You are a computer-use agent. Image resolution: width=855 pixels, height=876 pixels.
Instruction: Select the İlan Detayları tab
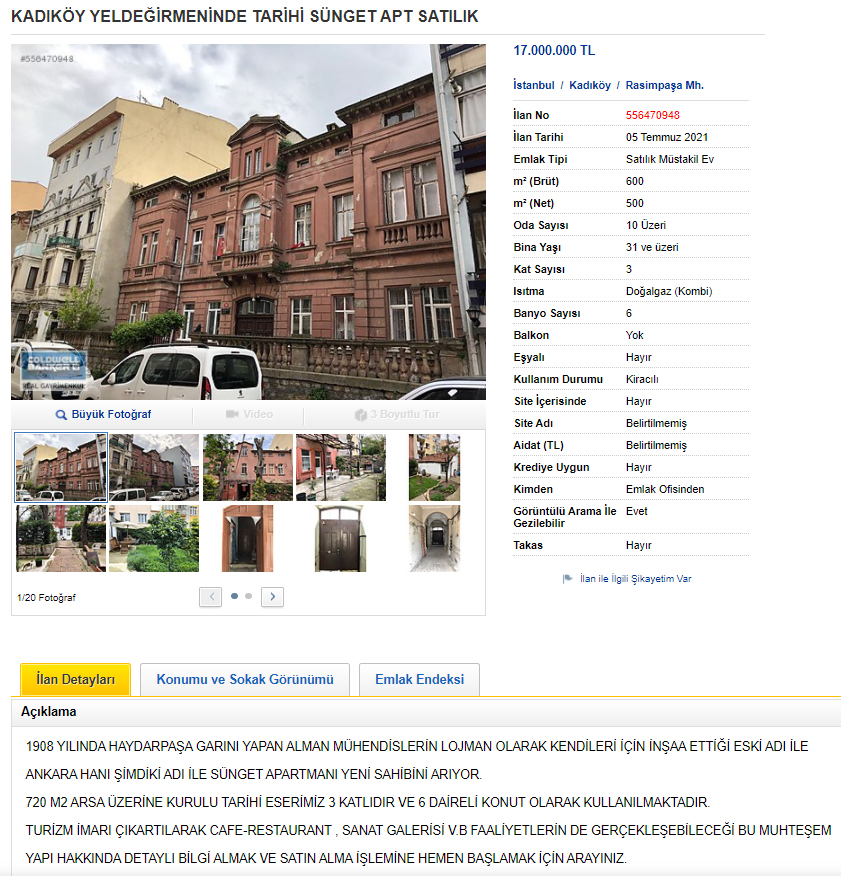tap(75, 680)
